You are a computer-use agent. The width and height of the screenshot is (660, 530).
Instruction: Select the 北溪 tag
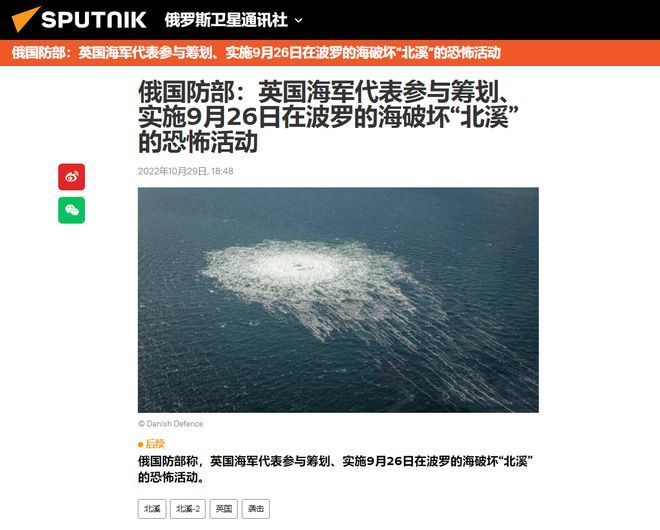coord(152,509)
